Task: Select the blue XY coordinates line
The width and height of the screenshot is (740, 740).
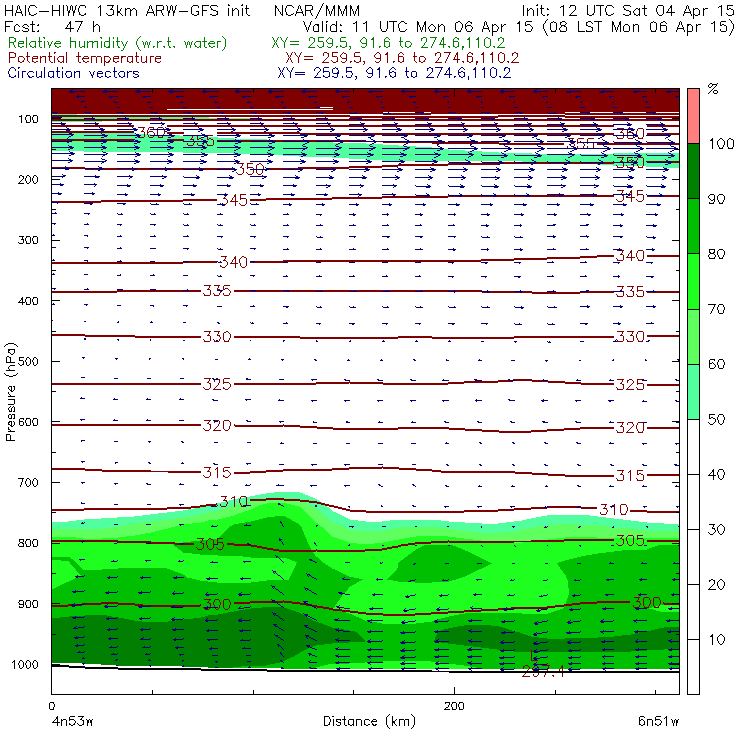Action: [394, 73]
